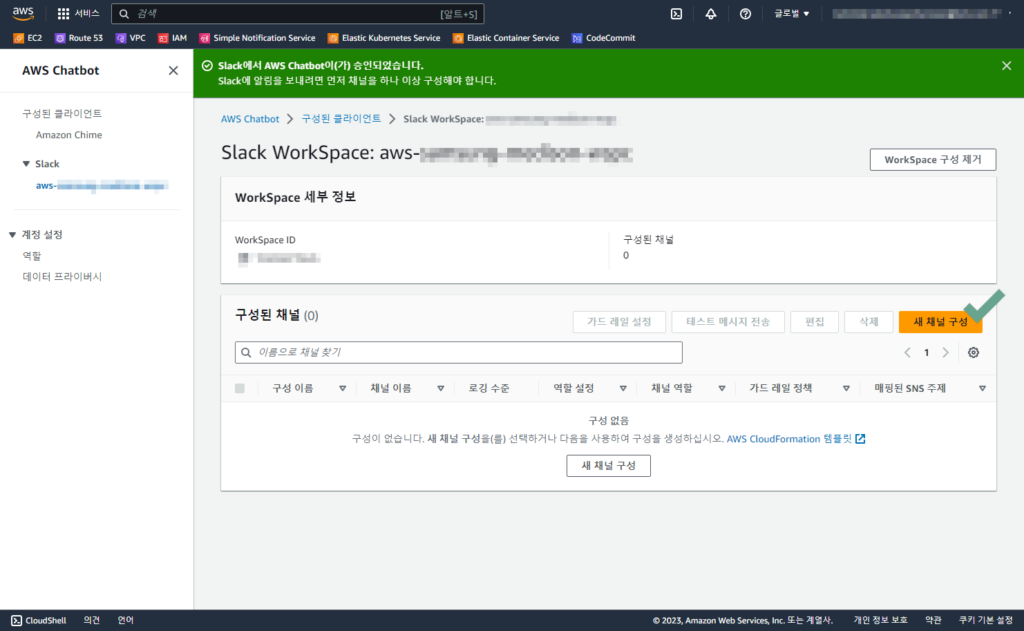Open Configured clients (구성된 클라이언트) in the sidebar
The height and width of the screenshot is (631, 1024).
(62, 113)
